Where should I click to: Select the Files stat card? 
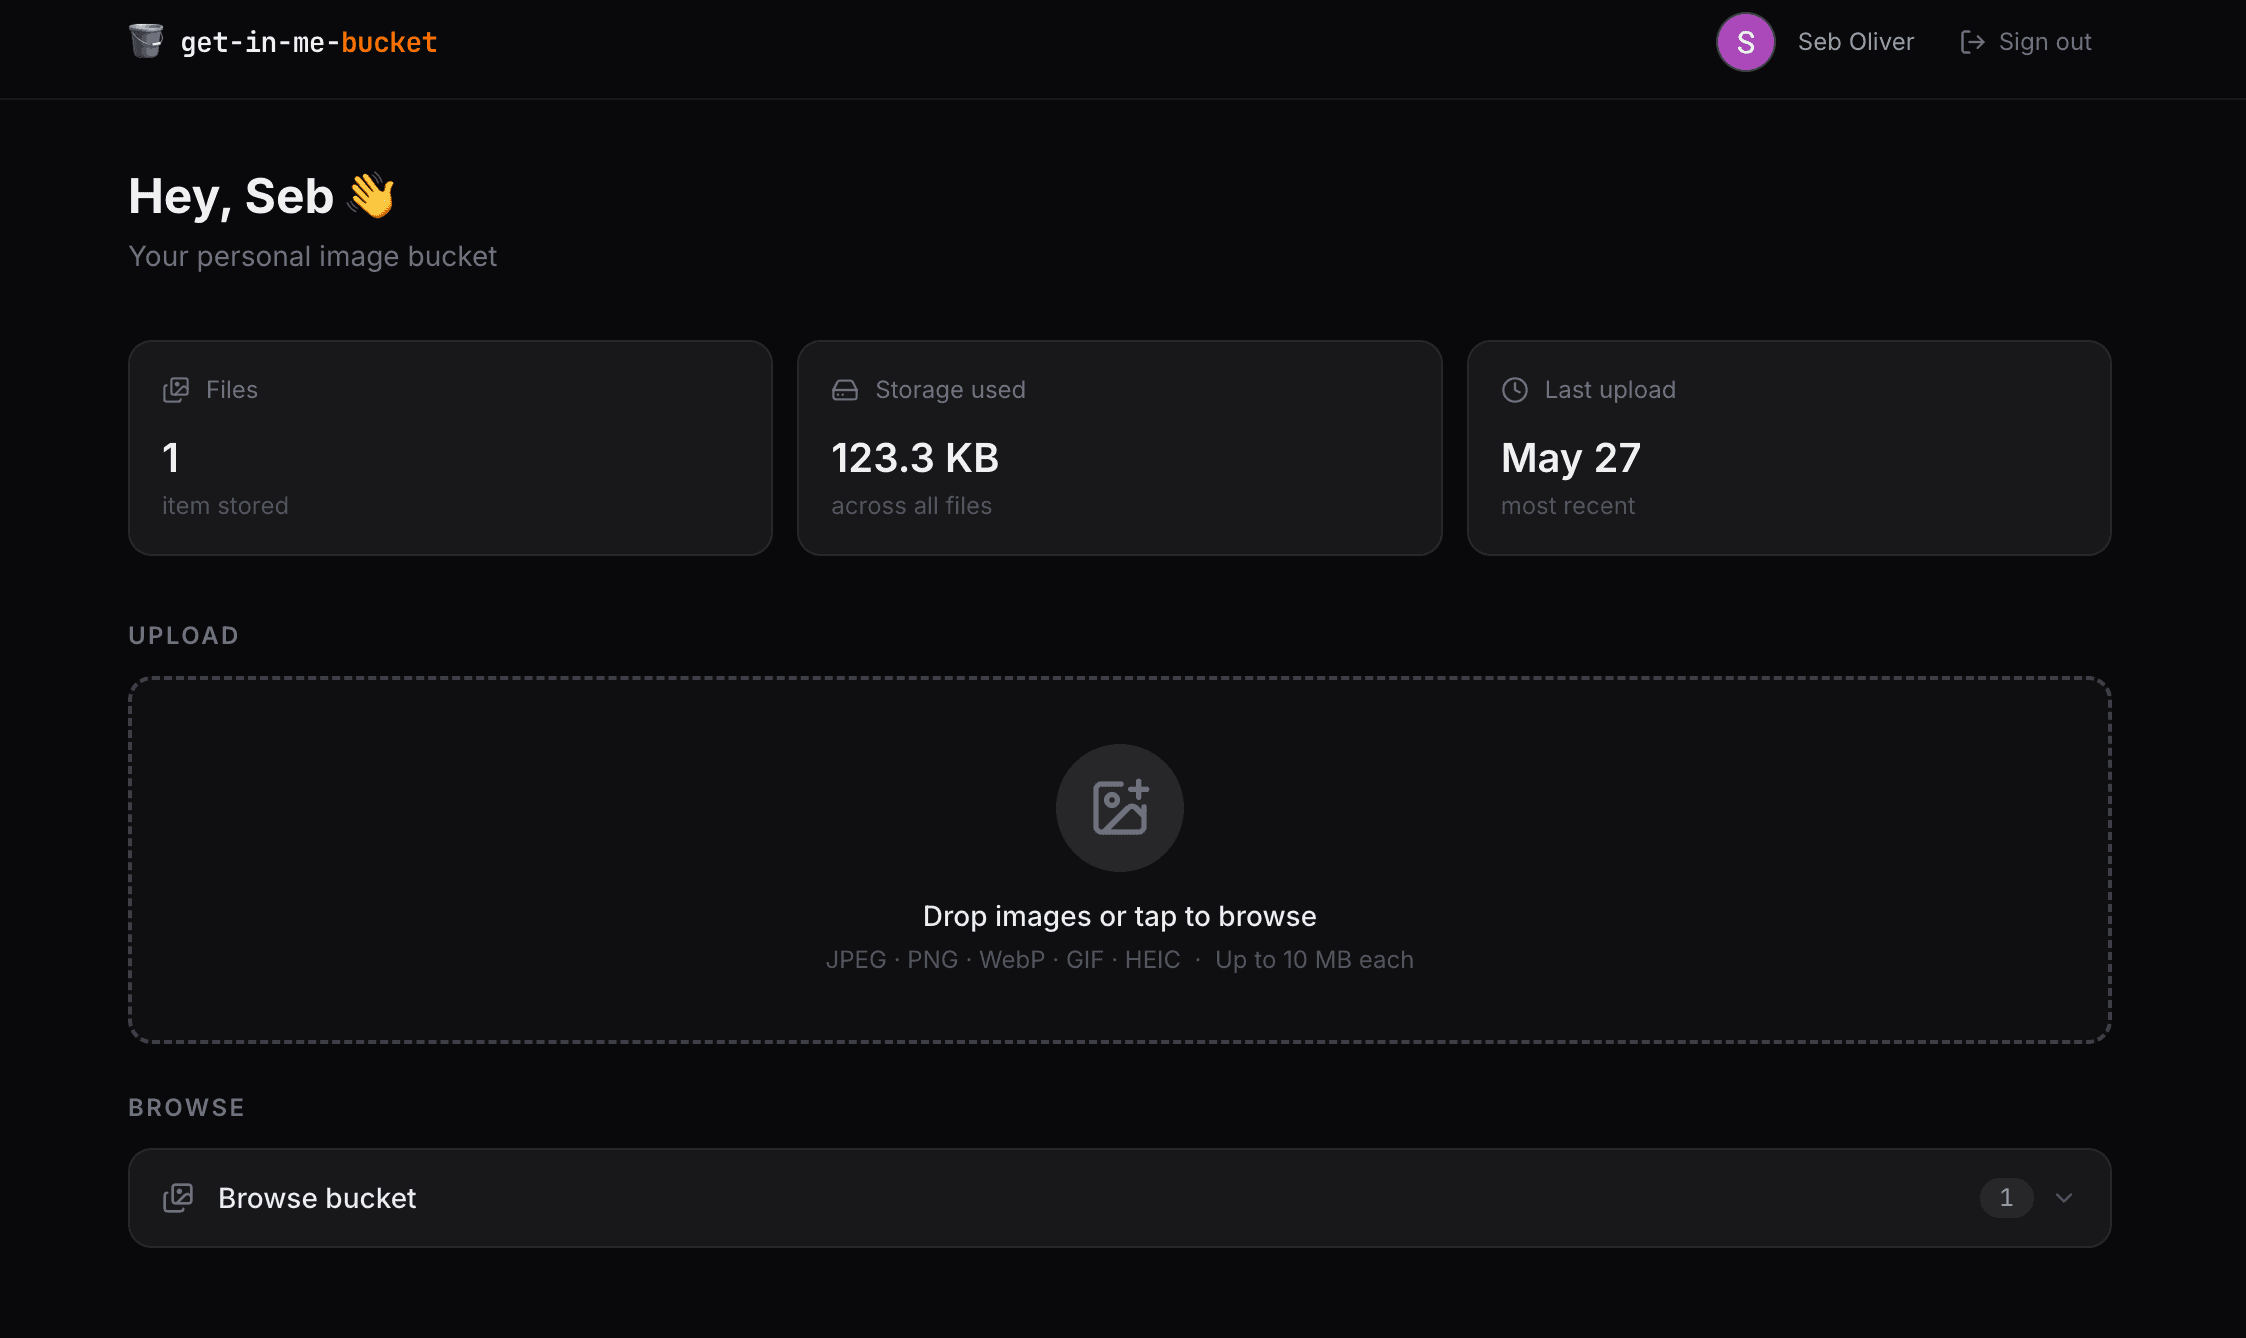coord(450,448)
